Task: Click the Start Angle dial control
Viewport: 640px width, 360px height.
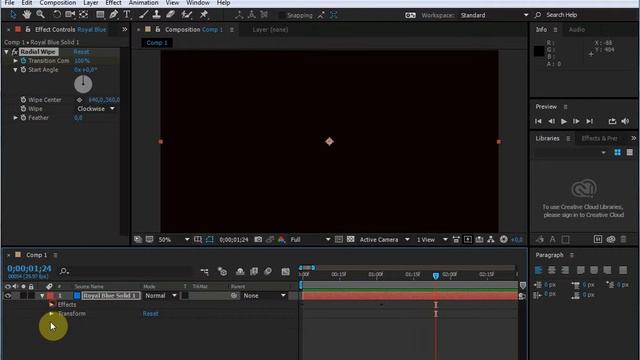Action: pos(83,84)
